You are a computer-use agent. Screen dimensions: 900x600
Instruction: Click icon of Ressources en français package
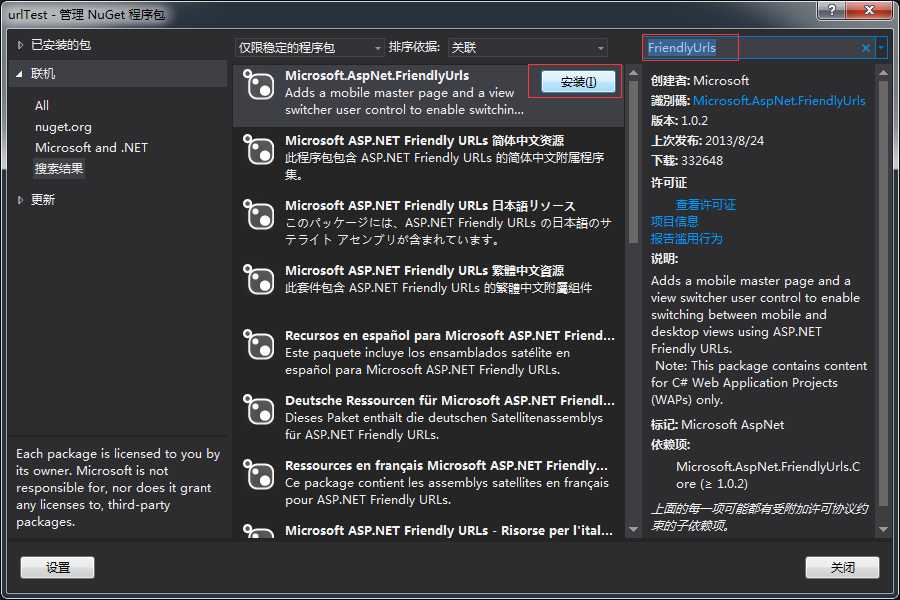tap(258, 474)
